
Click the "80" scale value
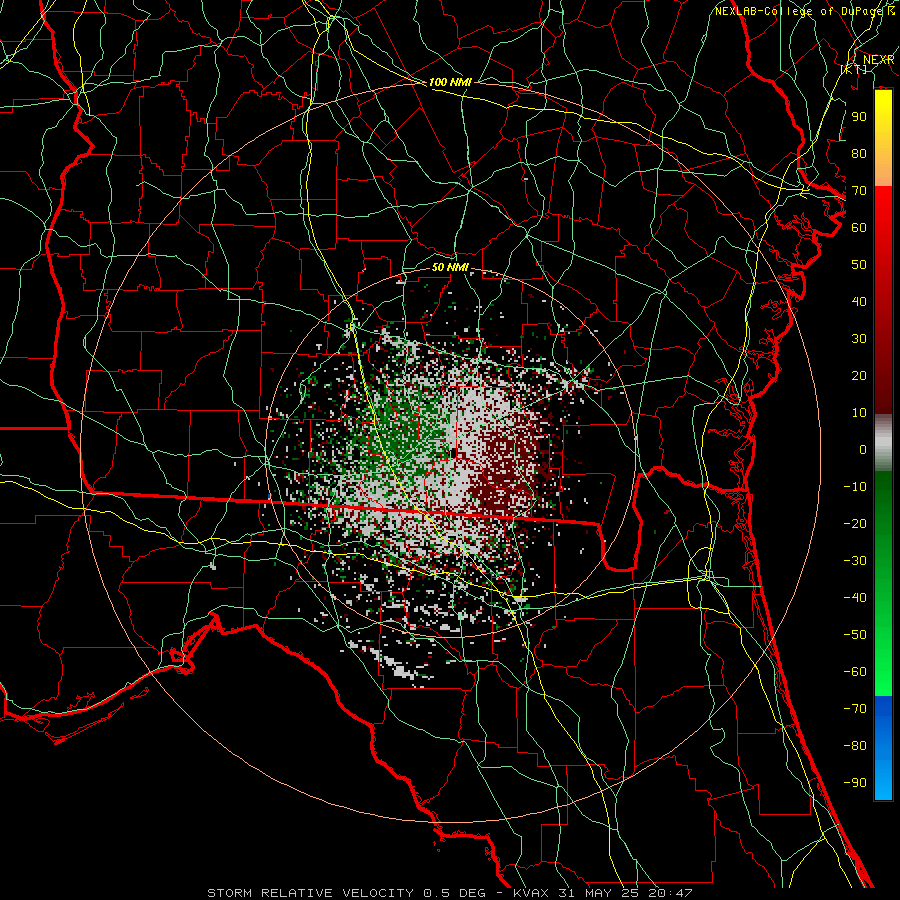tap(859, 153)
